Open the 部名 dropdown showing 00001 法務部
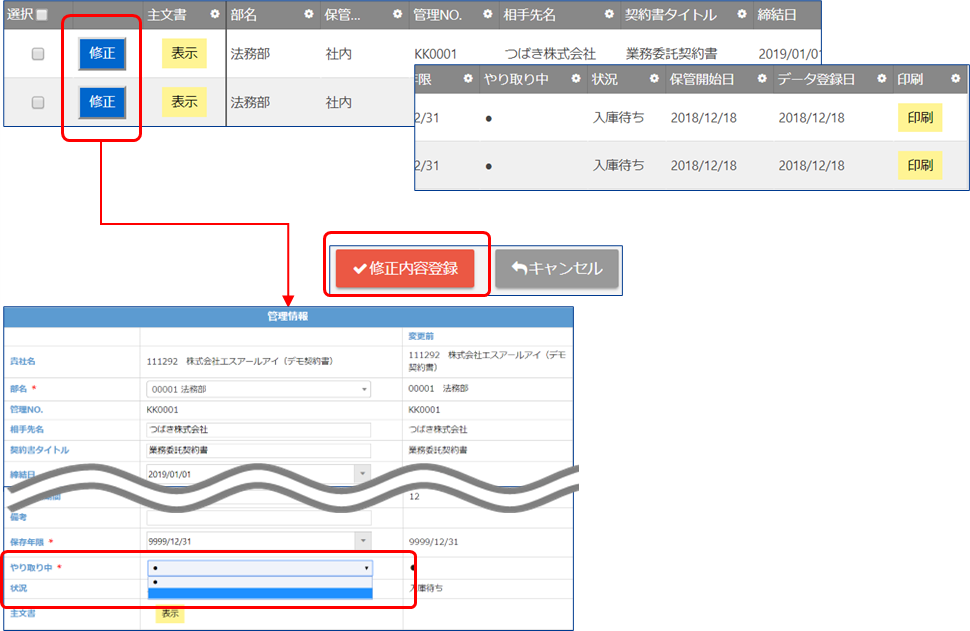 click(258, 389)
